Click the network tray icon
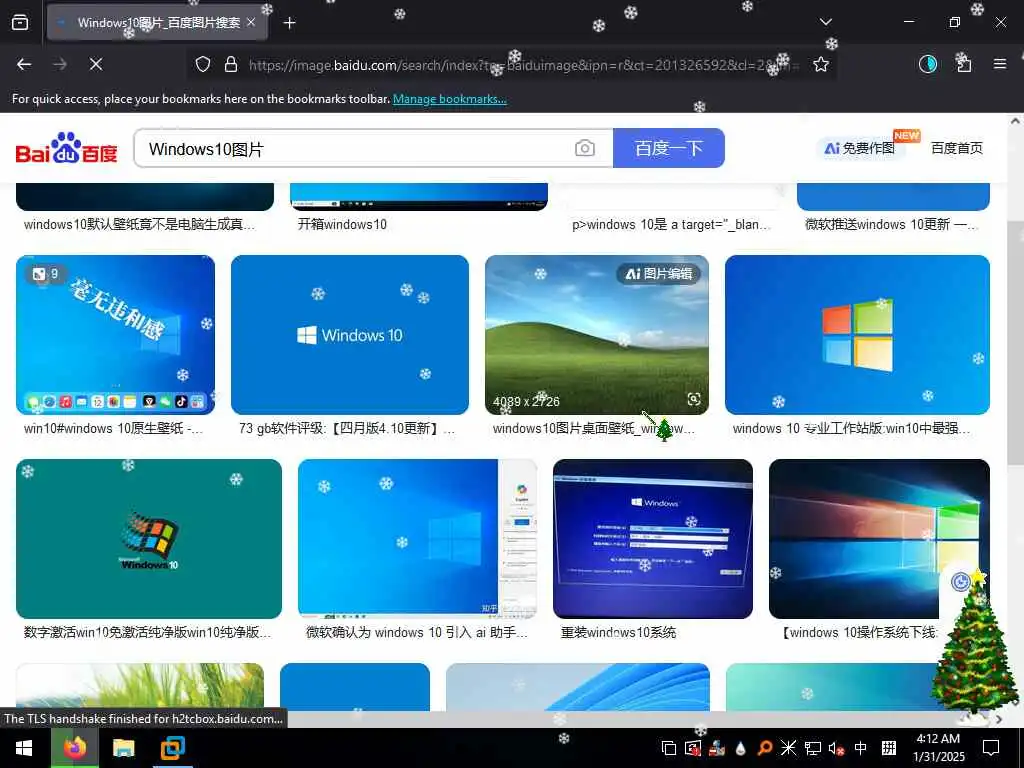Image resolution: width=1024 pixels, height=768 pixels. [812, 748]
